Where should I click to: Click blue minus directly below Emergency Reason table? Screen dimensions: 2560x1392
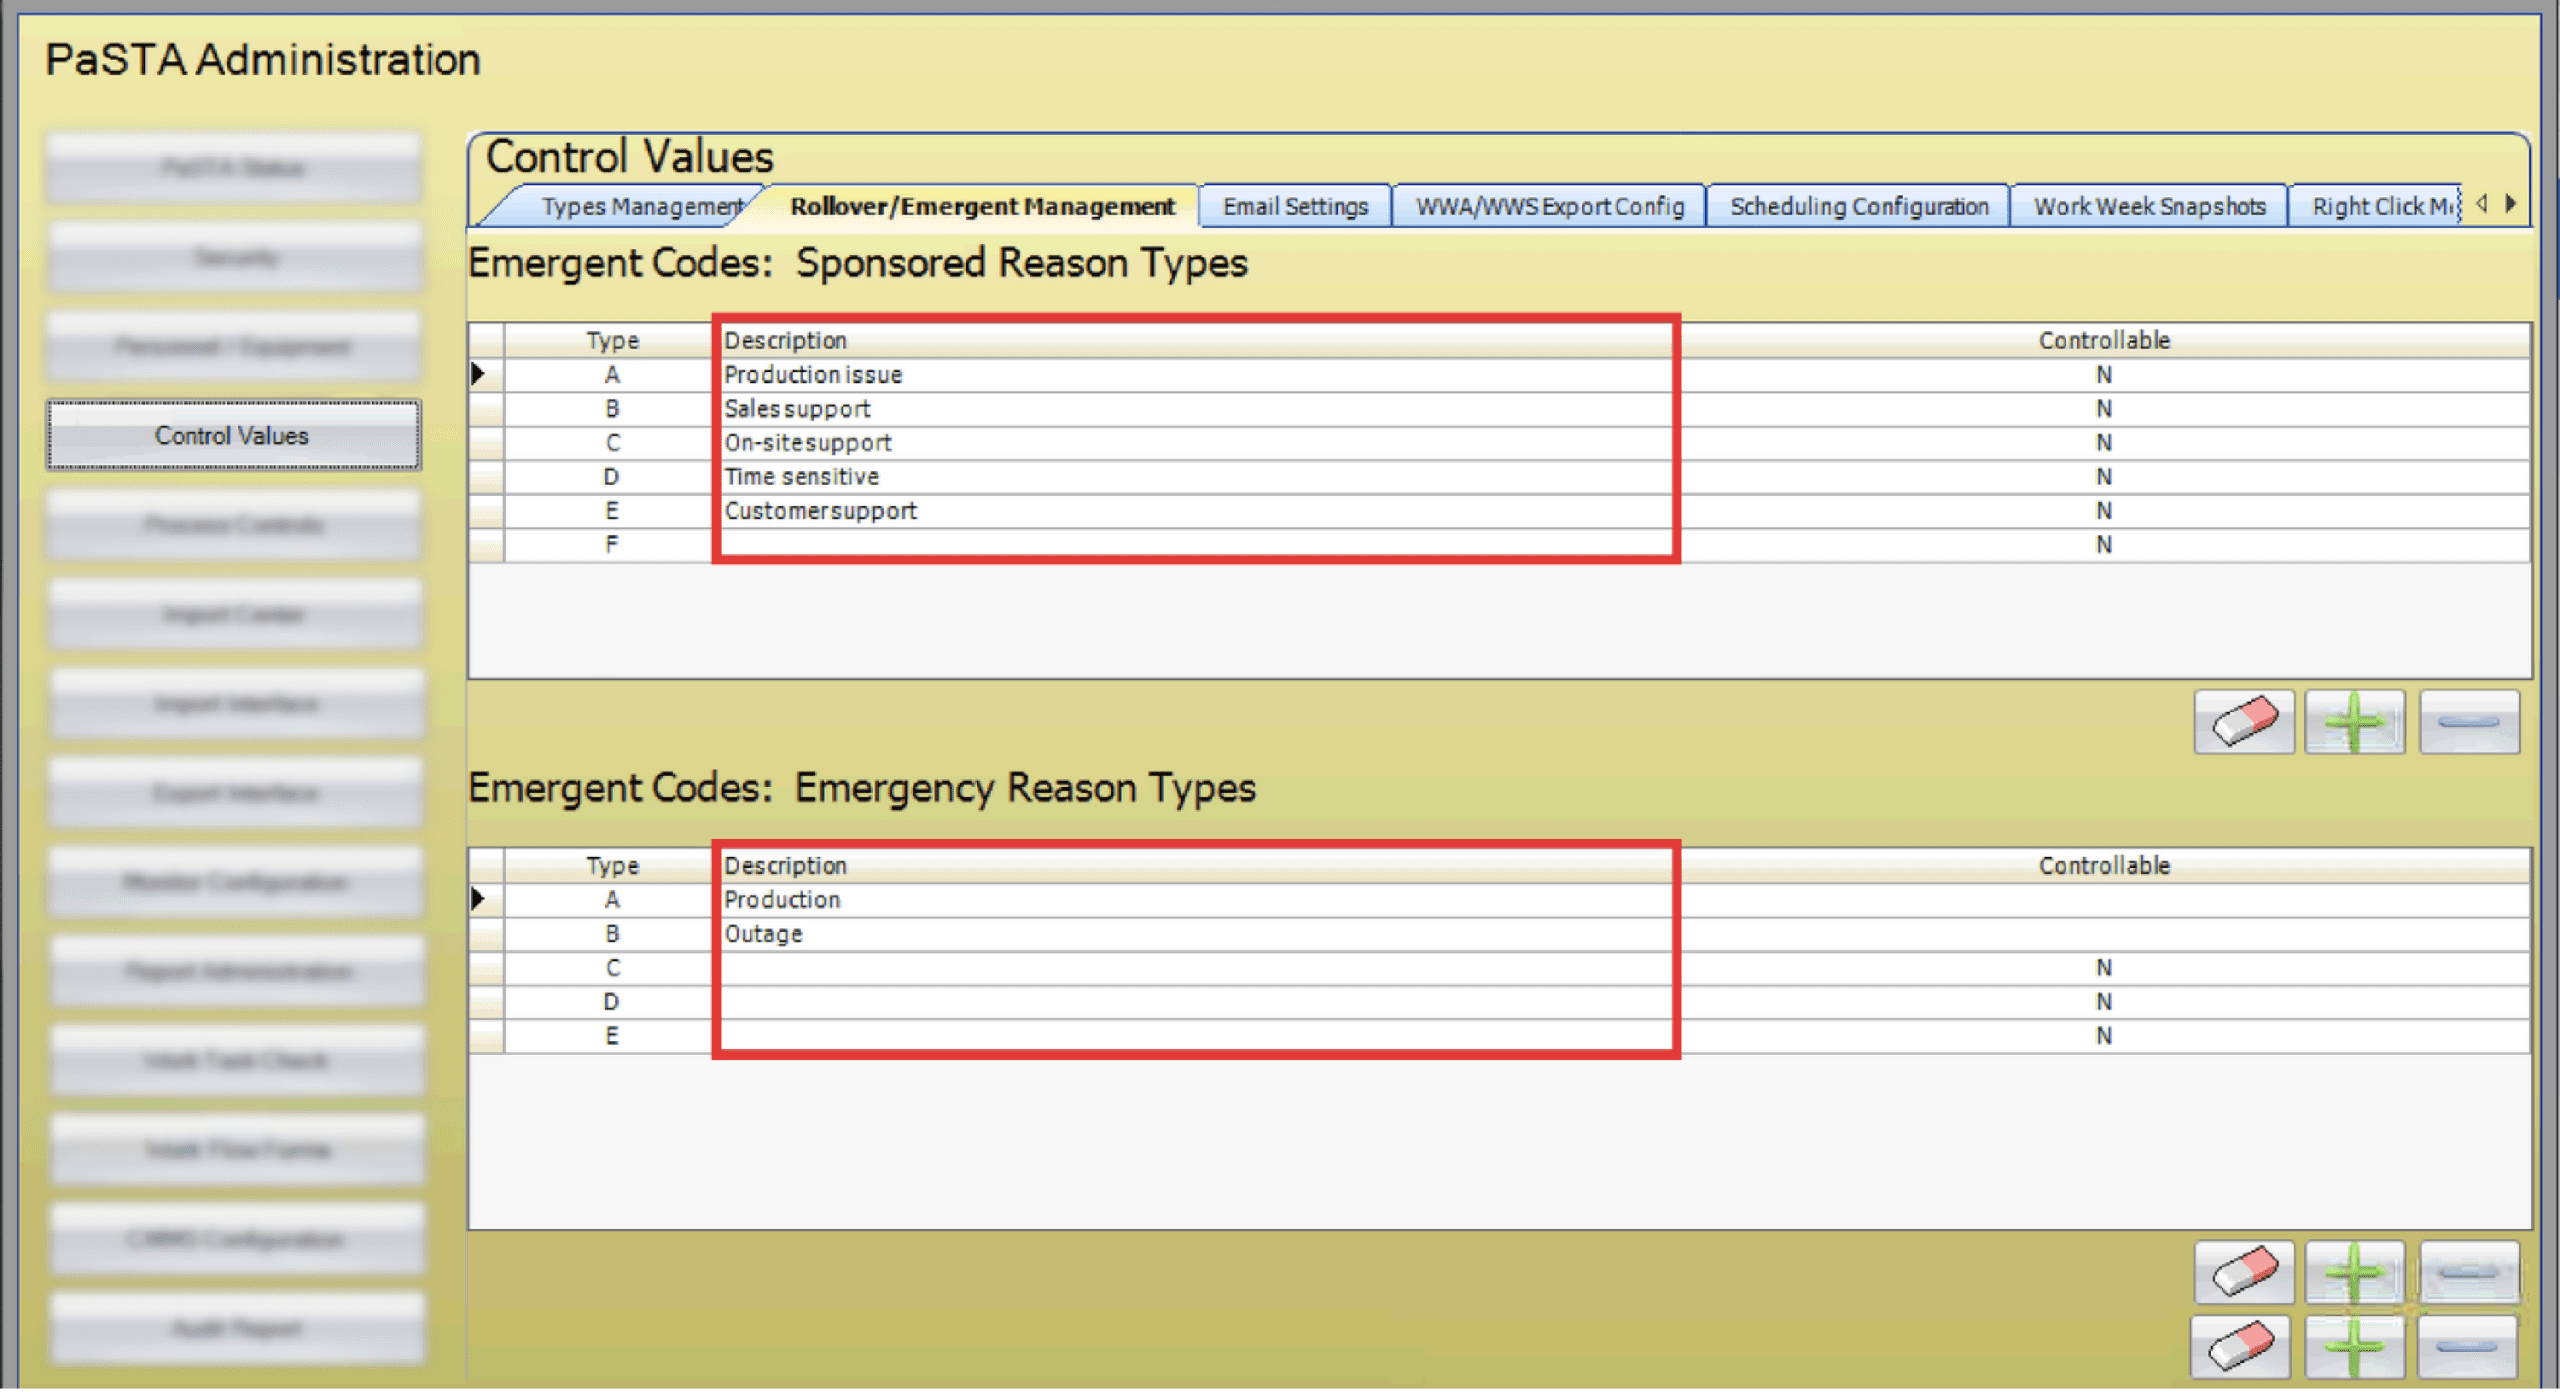pos(2468,1273)
